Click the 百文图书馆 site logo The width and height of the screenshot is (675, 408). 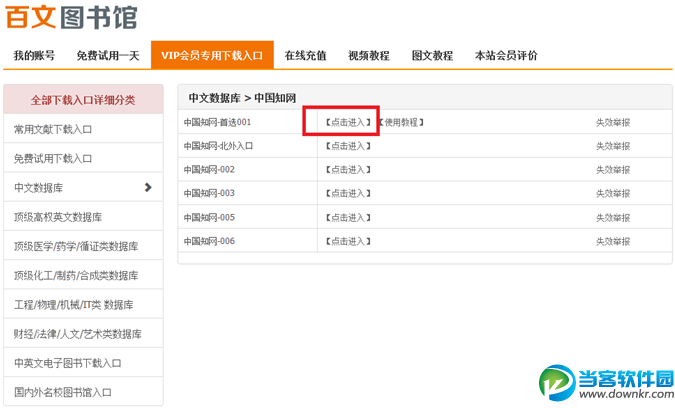coord(71,17)
